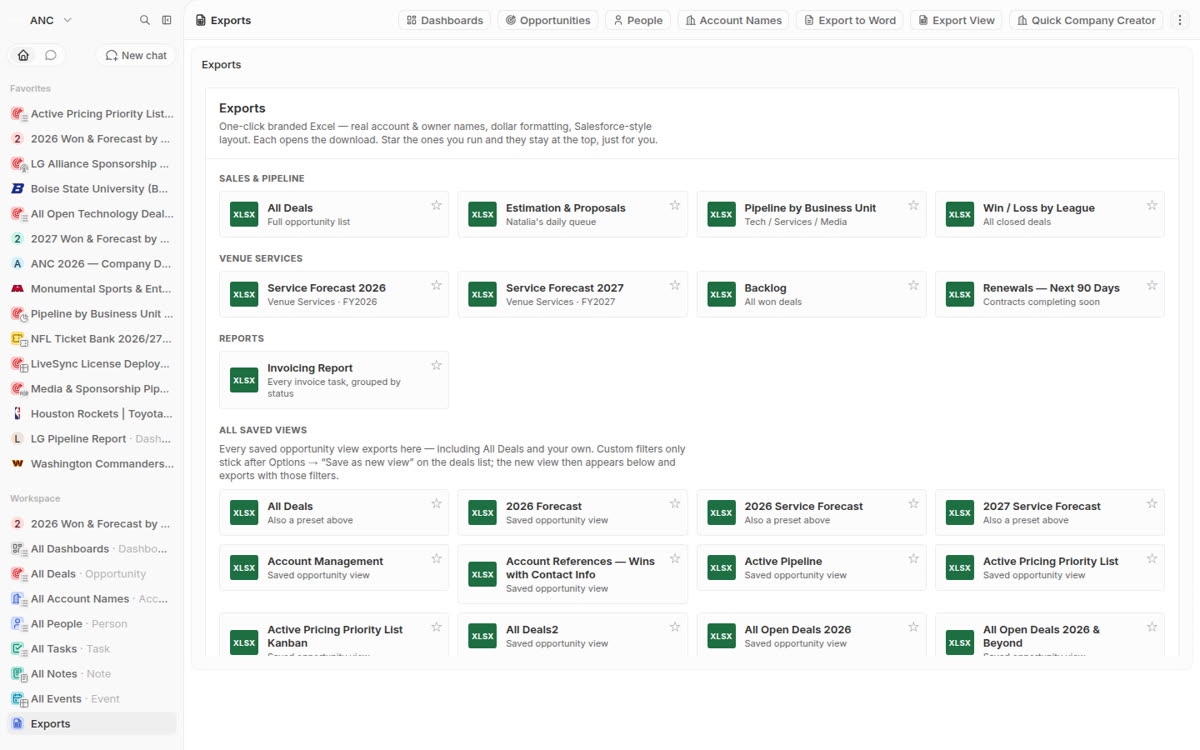Open Houston Rockets | Toyota favorite
Image resolution: width=1200 pixels, height=750 pixels.
coord(92,414)
